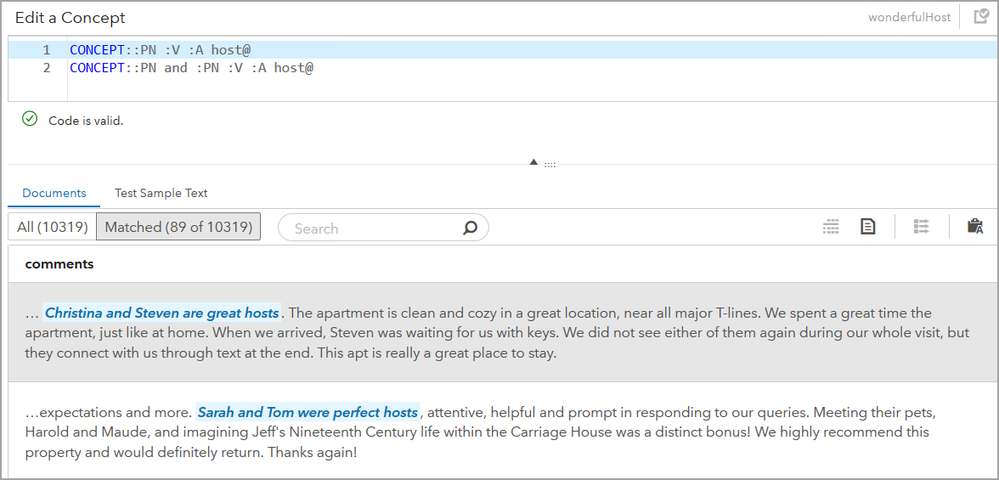Collapse the code editor pane with the arrow
This screenshot has height=480, width=999.
tap(534, 162)
